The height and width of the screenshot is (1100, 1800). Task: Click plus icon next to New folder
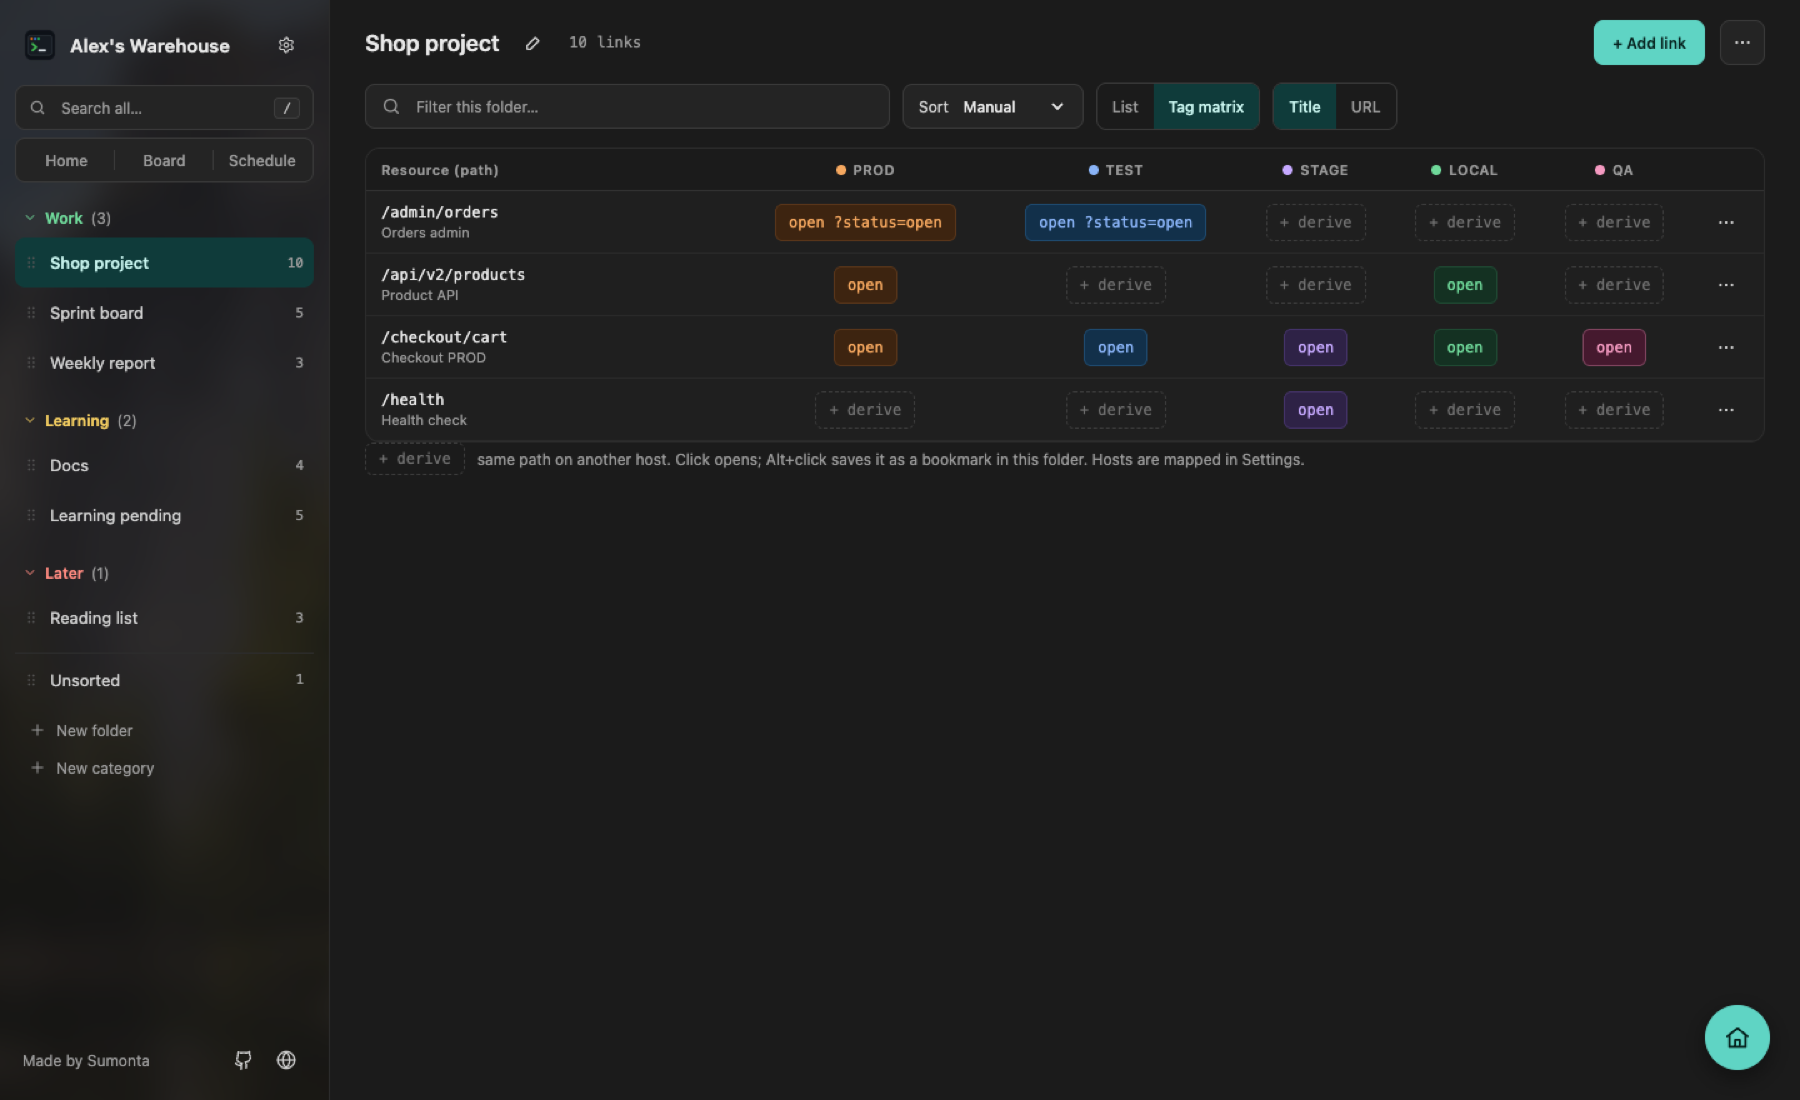pyautogui.click(x=37, y=730)
